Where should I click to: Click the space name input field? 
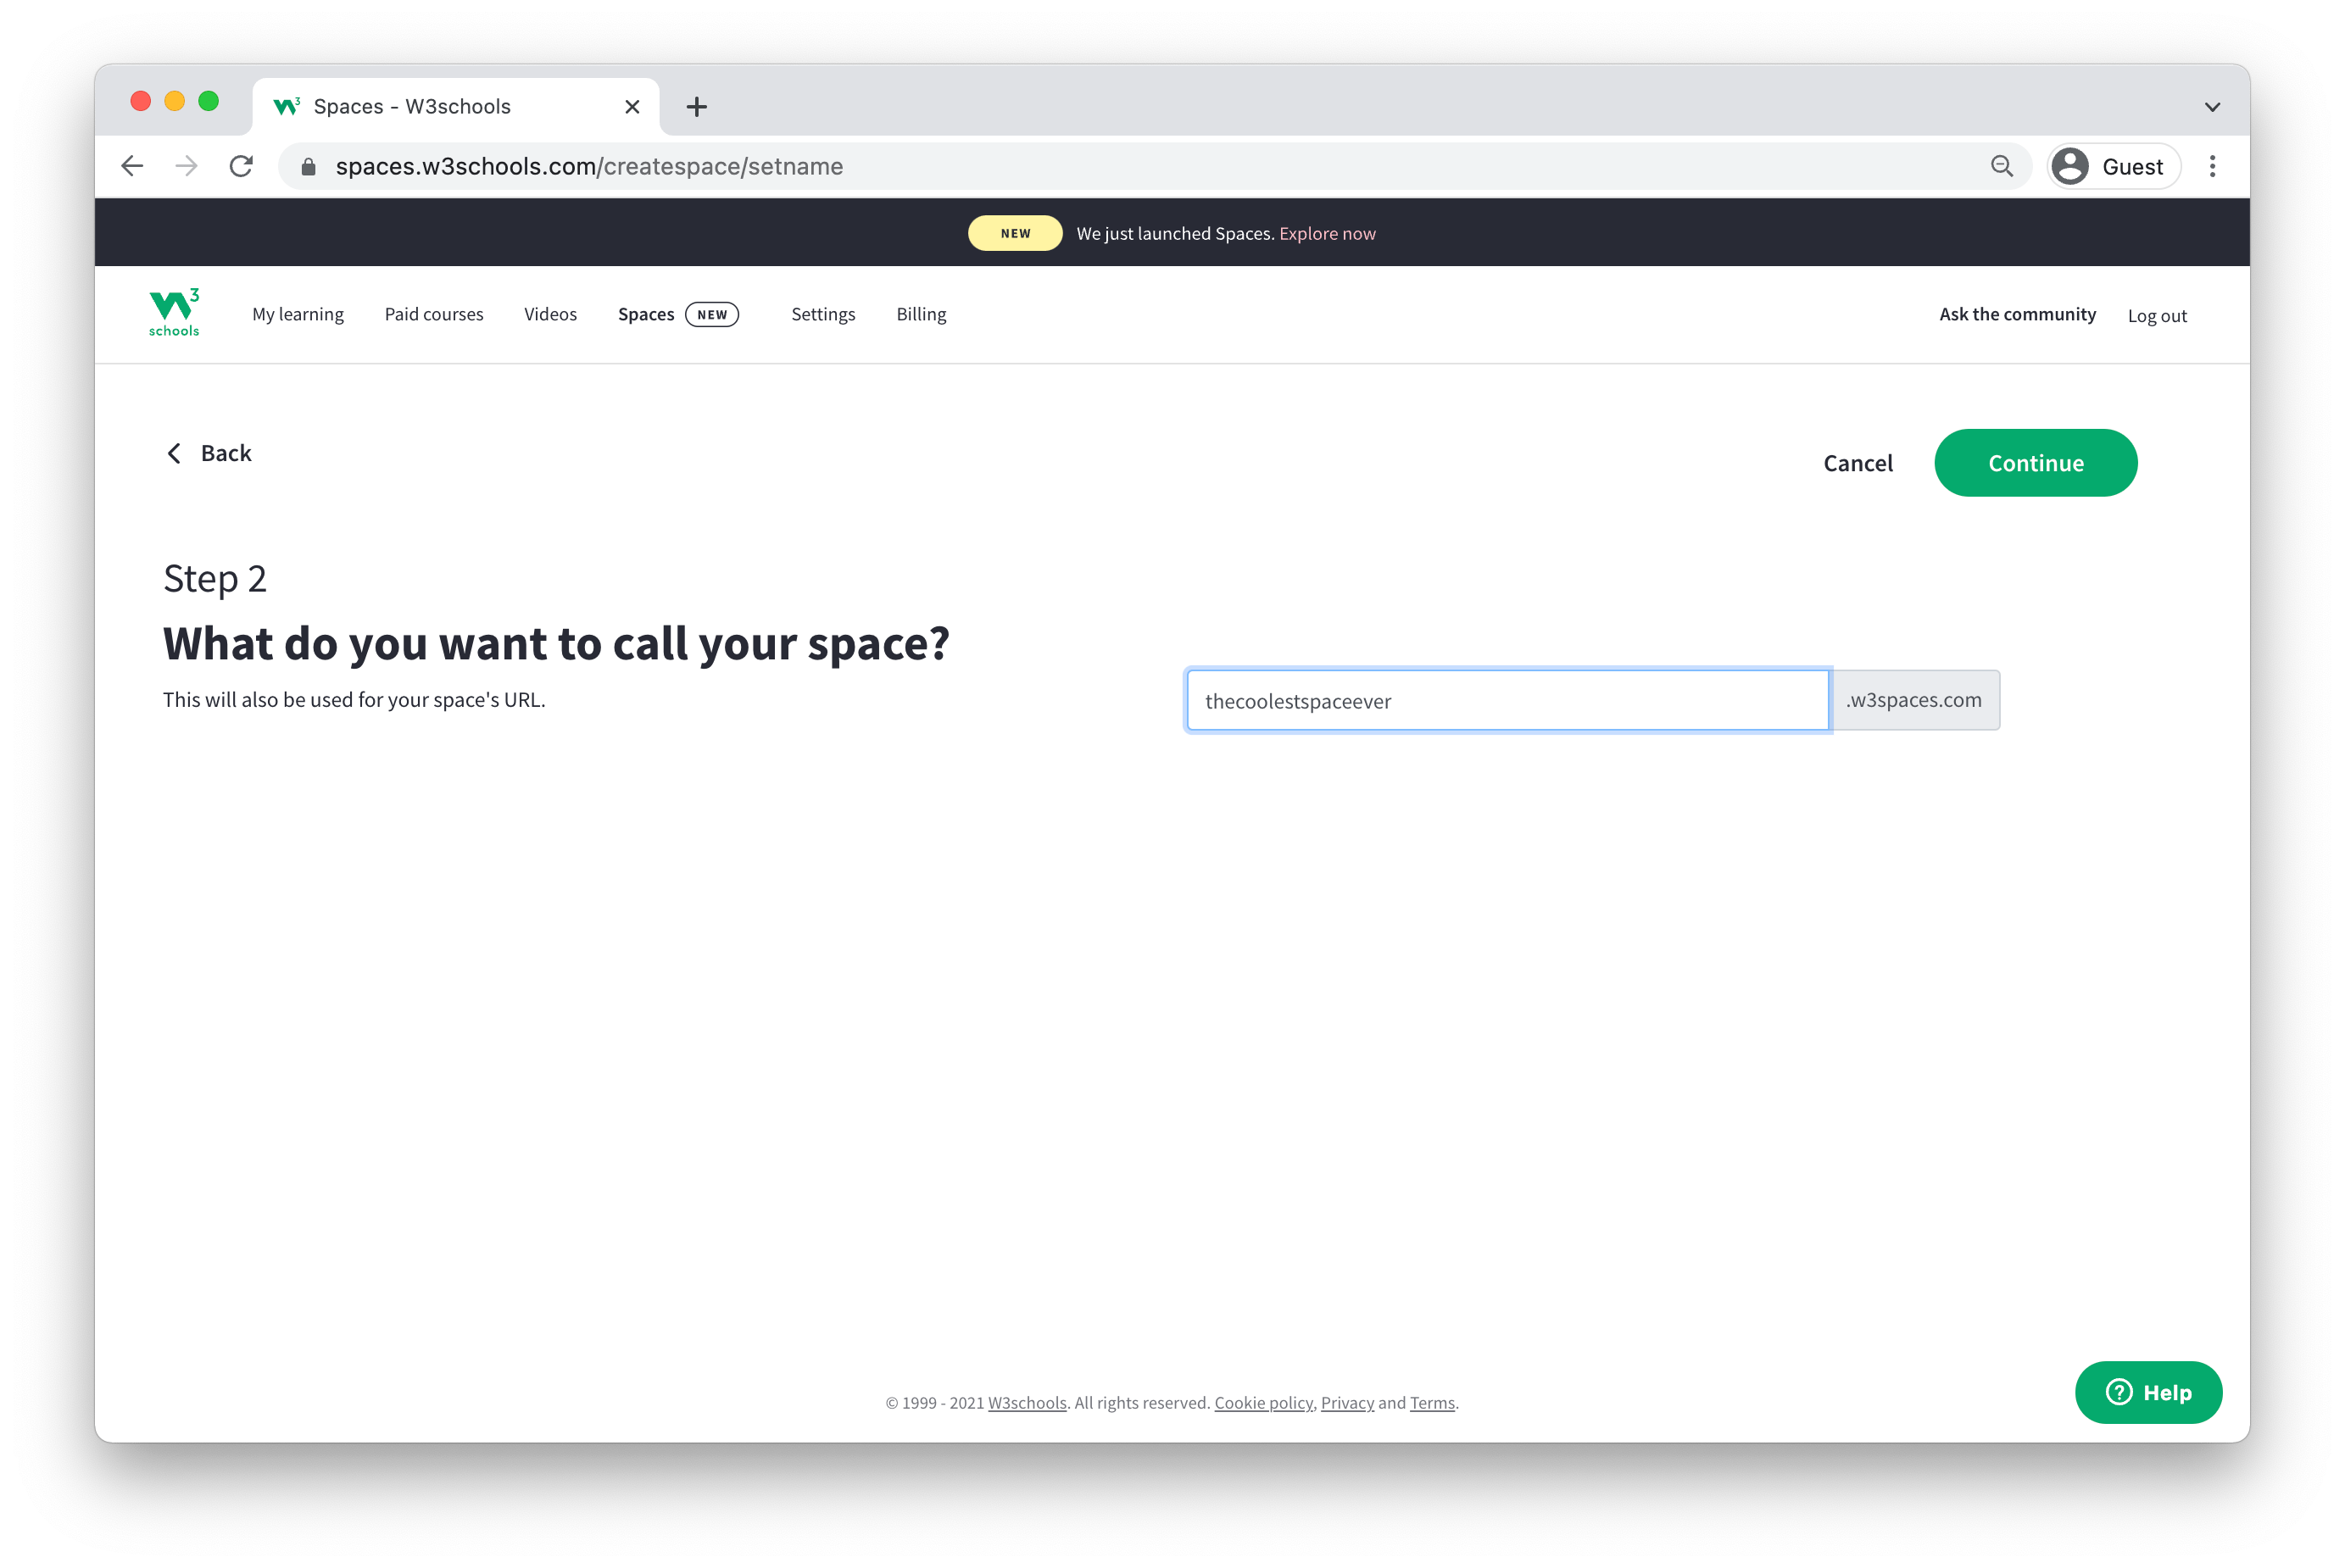click(1508, 700)
